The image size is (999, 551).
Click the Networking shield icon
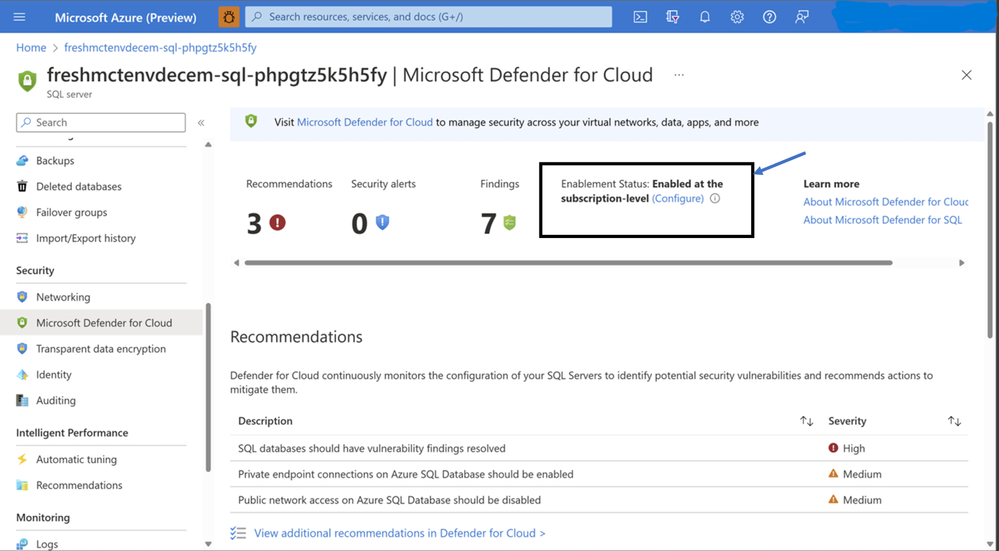(x=22, y=297)
